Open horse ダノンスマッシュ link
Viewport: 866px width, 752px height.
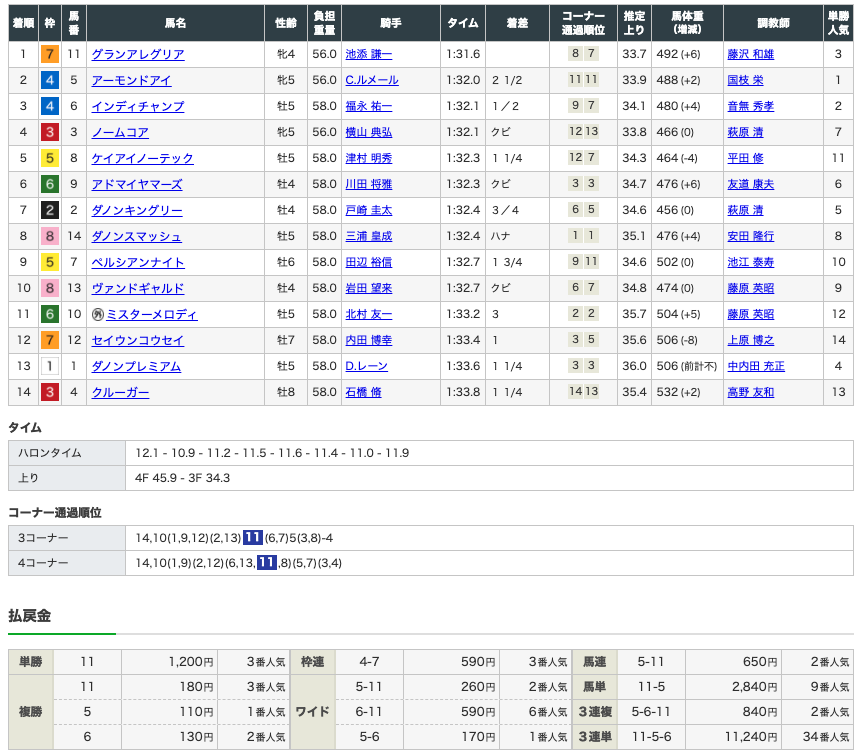136,236
